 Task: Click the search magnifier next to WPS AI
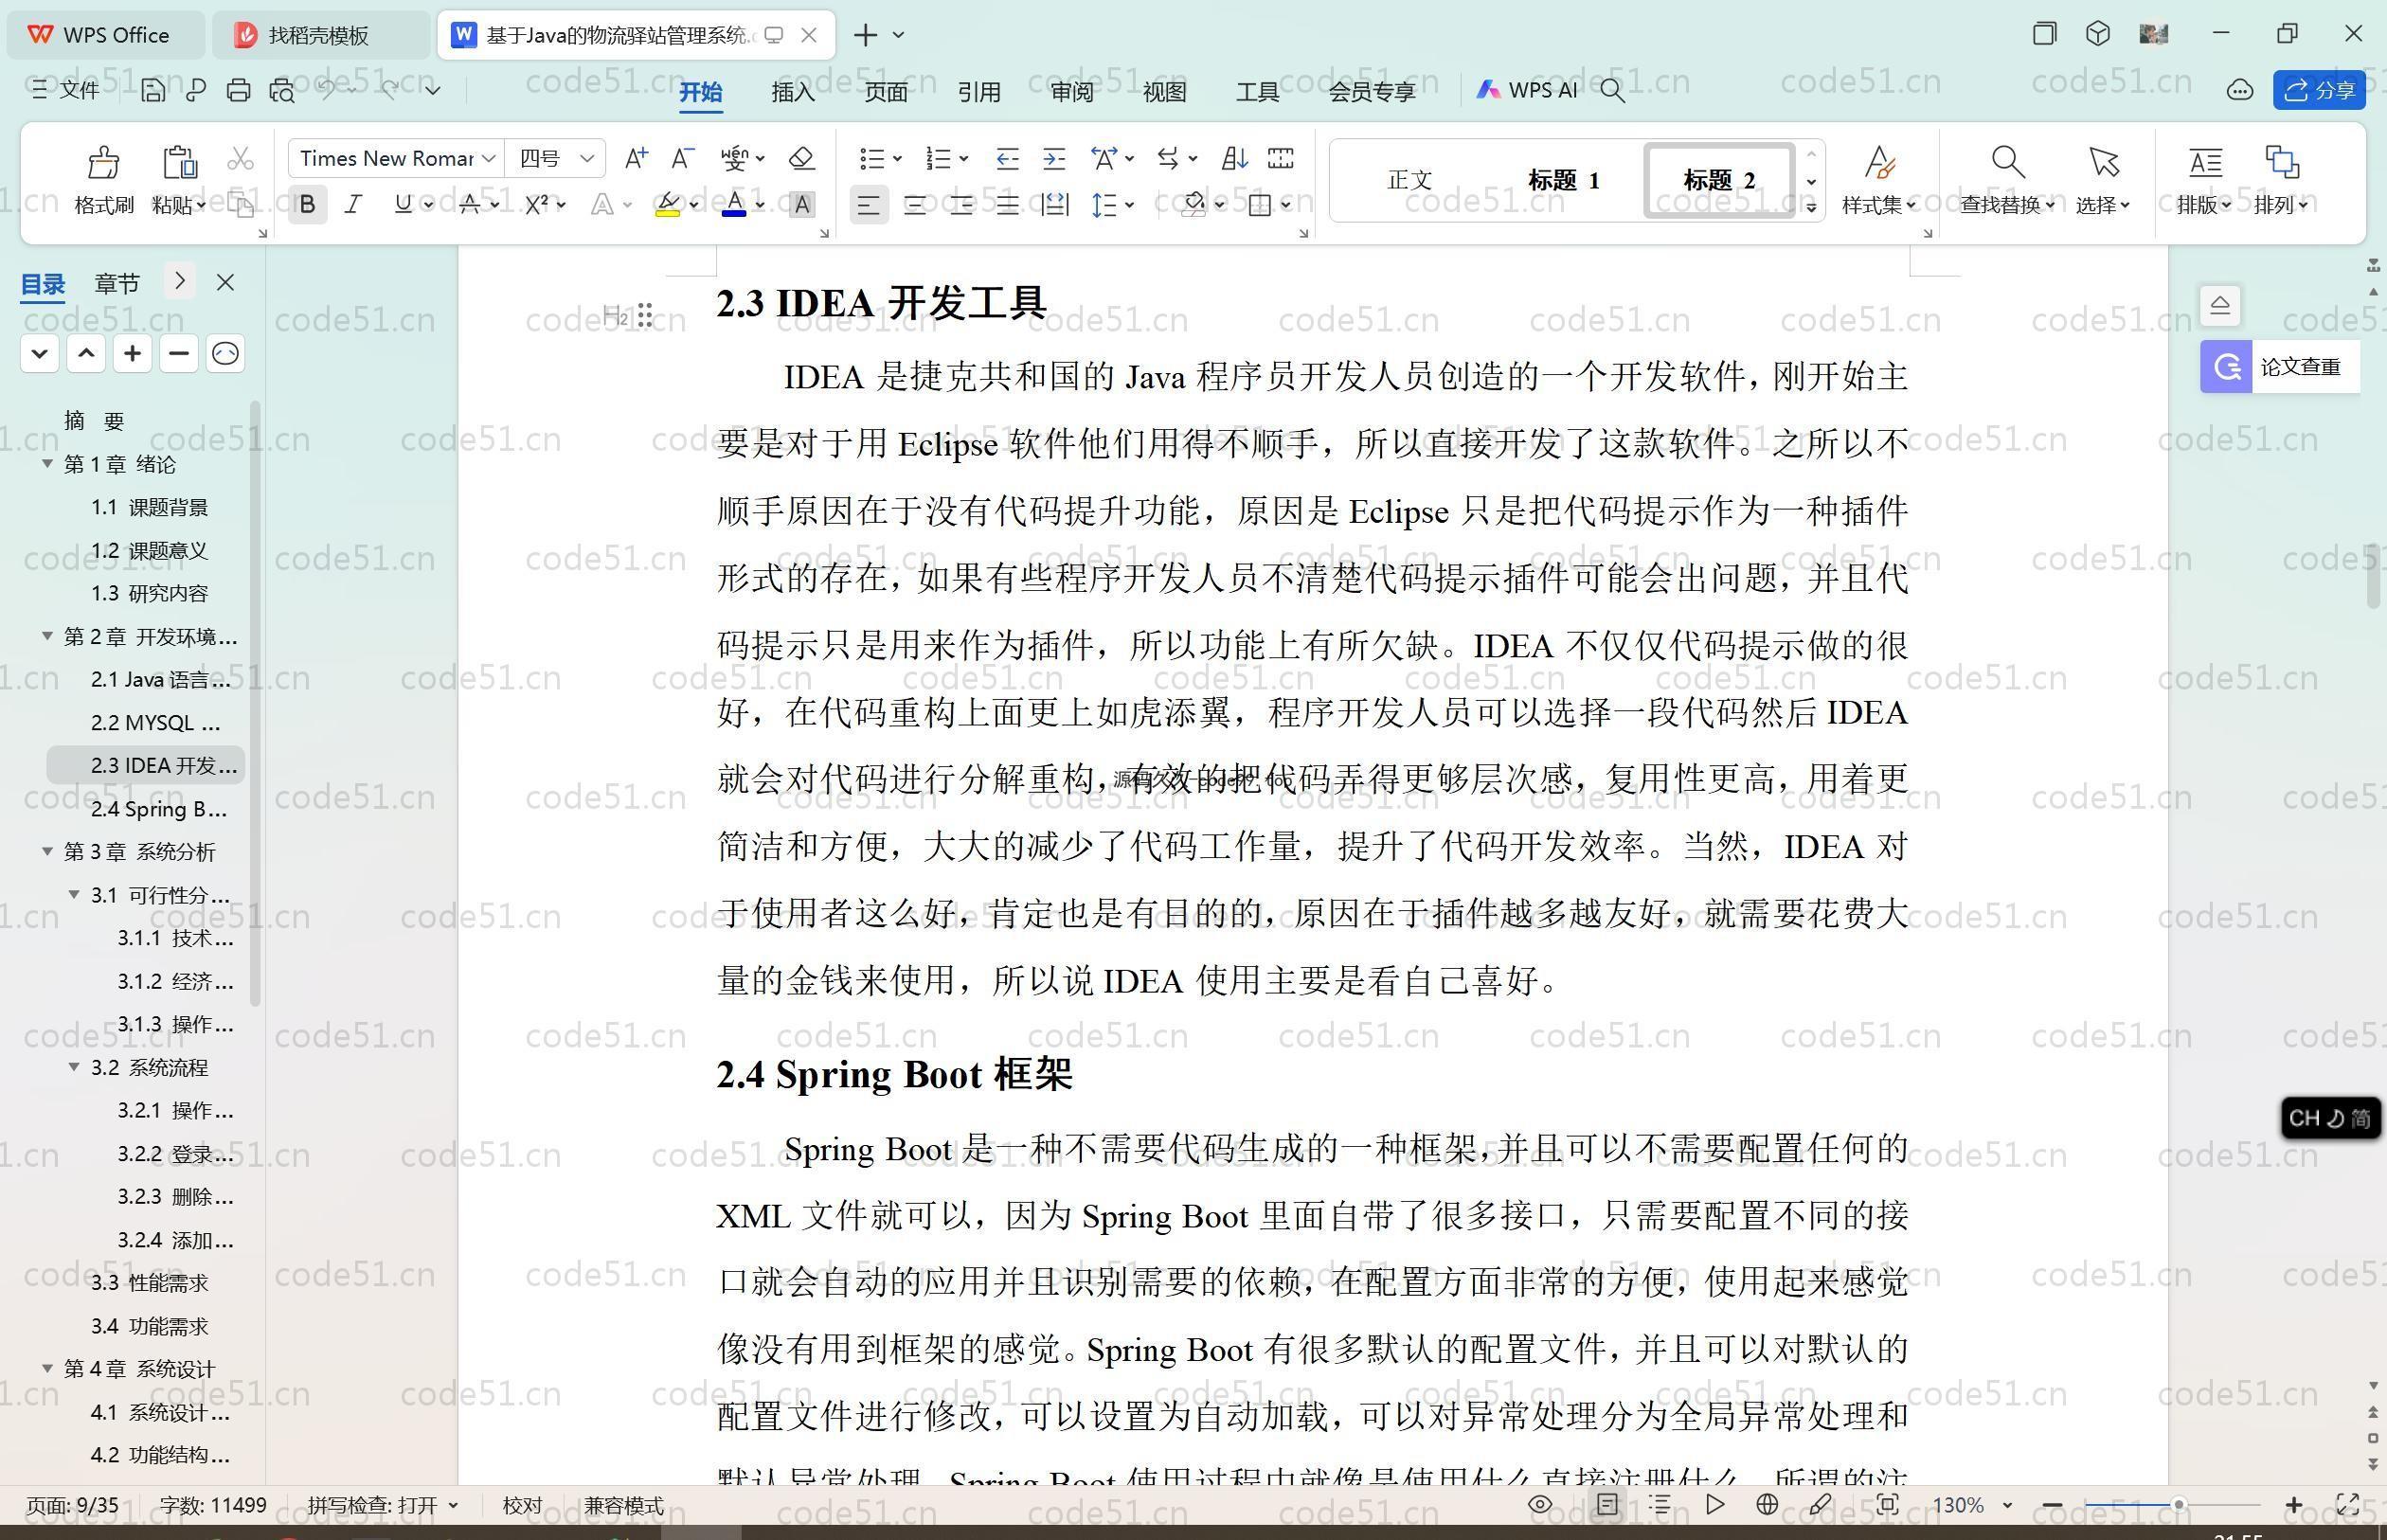[x=1612, y=90]
